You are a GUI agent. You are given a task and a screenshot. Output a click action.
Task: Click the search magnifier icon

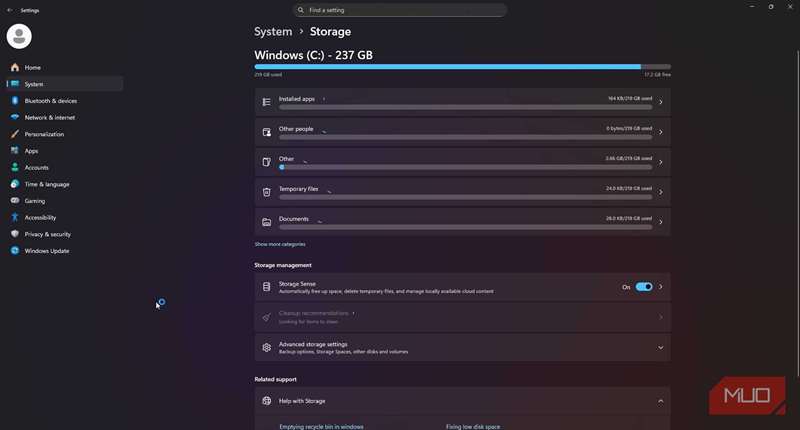coord(301,10)
